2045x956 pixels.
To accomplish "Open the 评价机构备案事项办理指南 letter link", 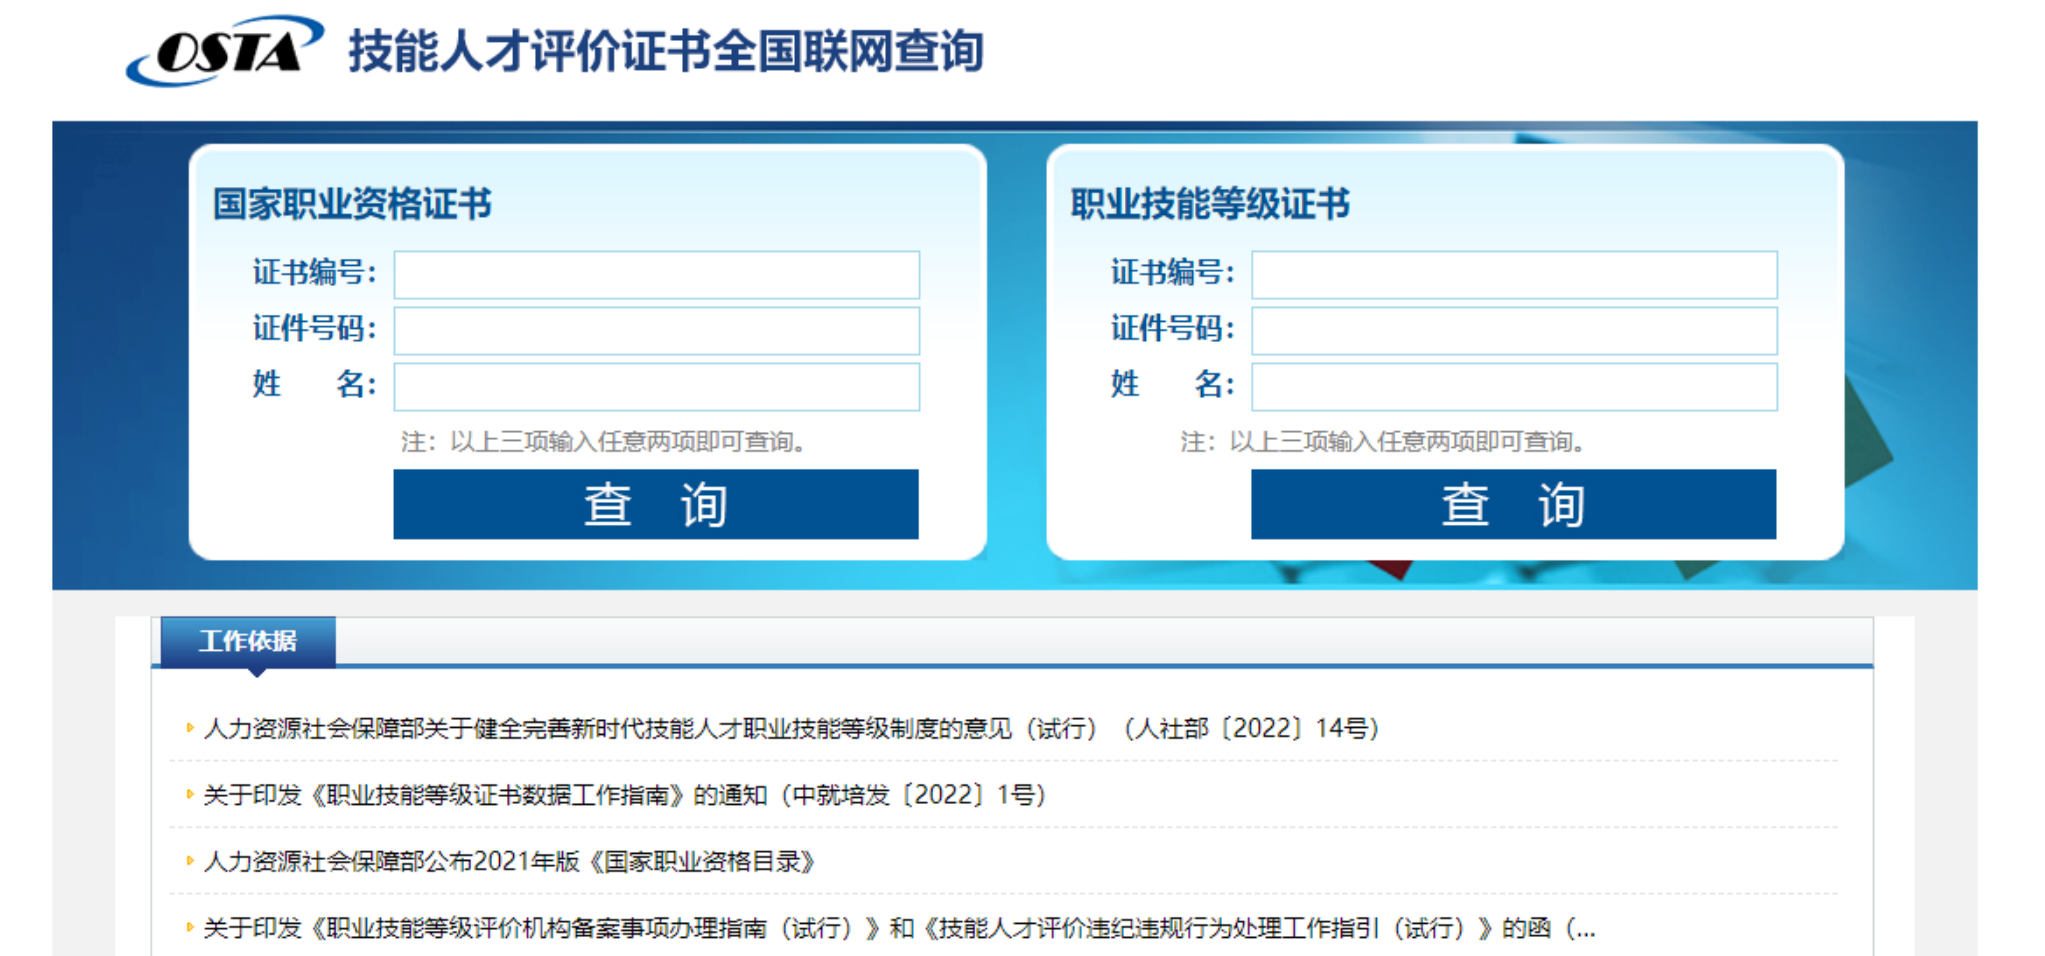I will pos(898,929).
